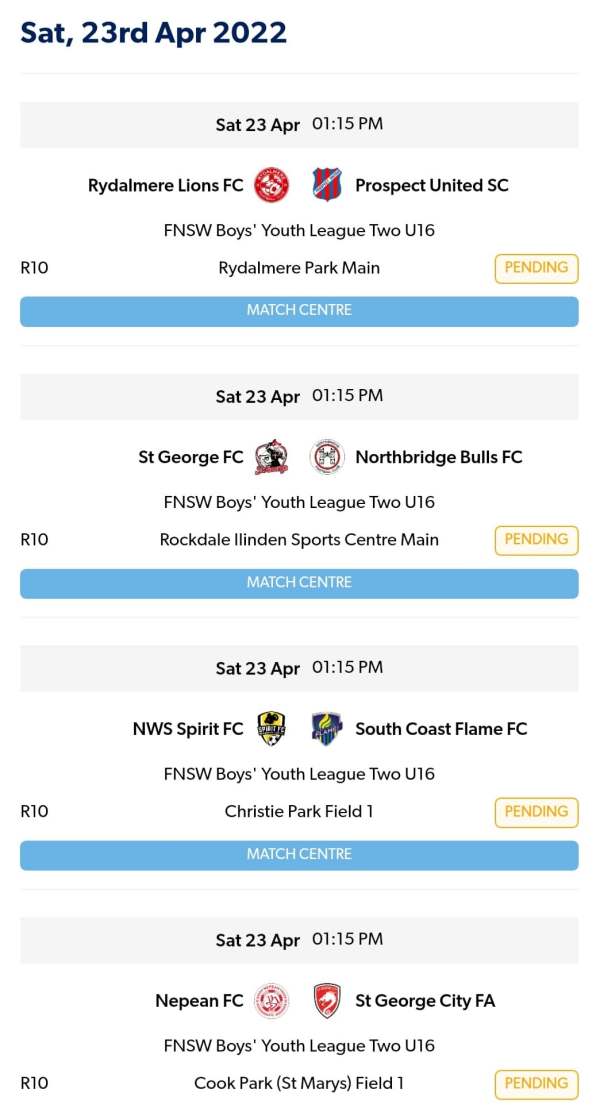The image size is (600, 1120).
Task: Open Match Centre for St George FC match
Action: [x=299, y=583]
